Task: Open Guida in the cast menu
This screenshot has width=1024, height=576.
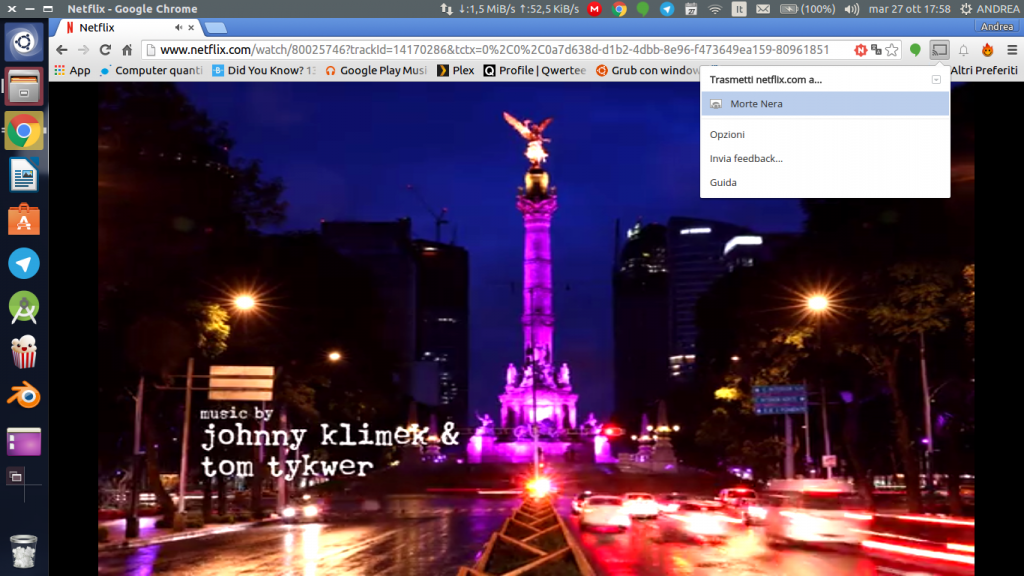Action: tap(723, 183)
